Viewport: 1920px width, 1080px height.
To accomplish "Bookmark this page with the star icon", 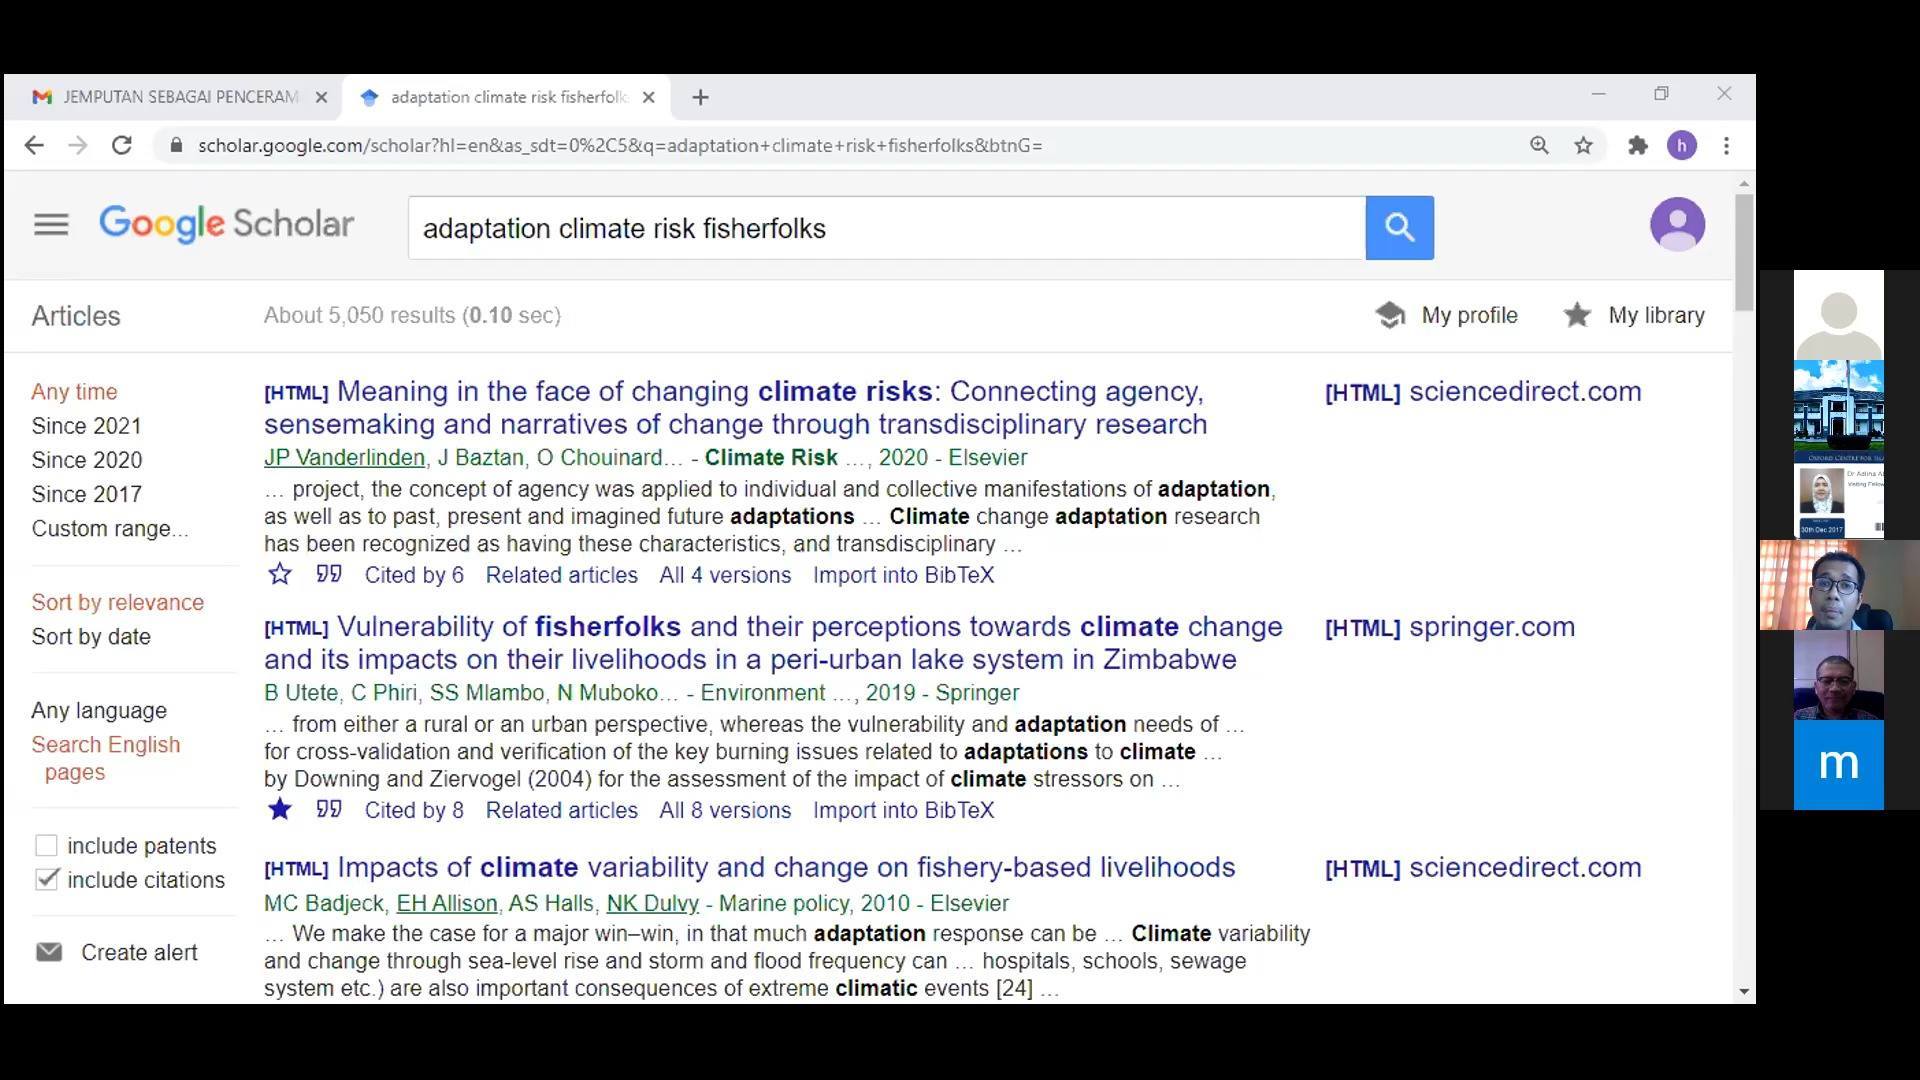I will (1583, 146).
